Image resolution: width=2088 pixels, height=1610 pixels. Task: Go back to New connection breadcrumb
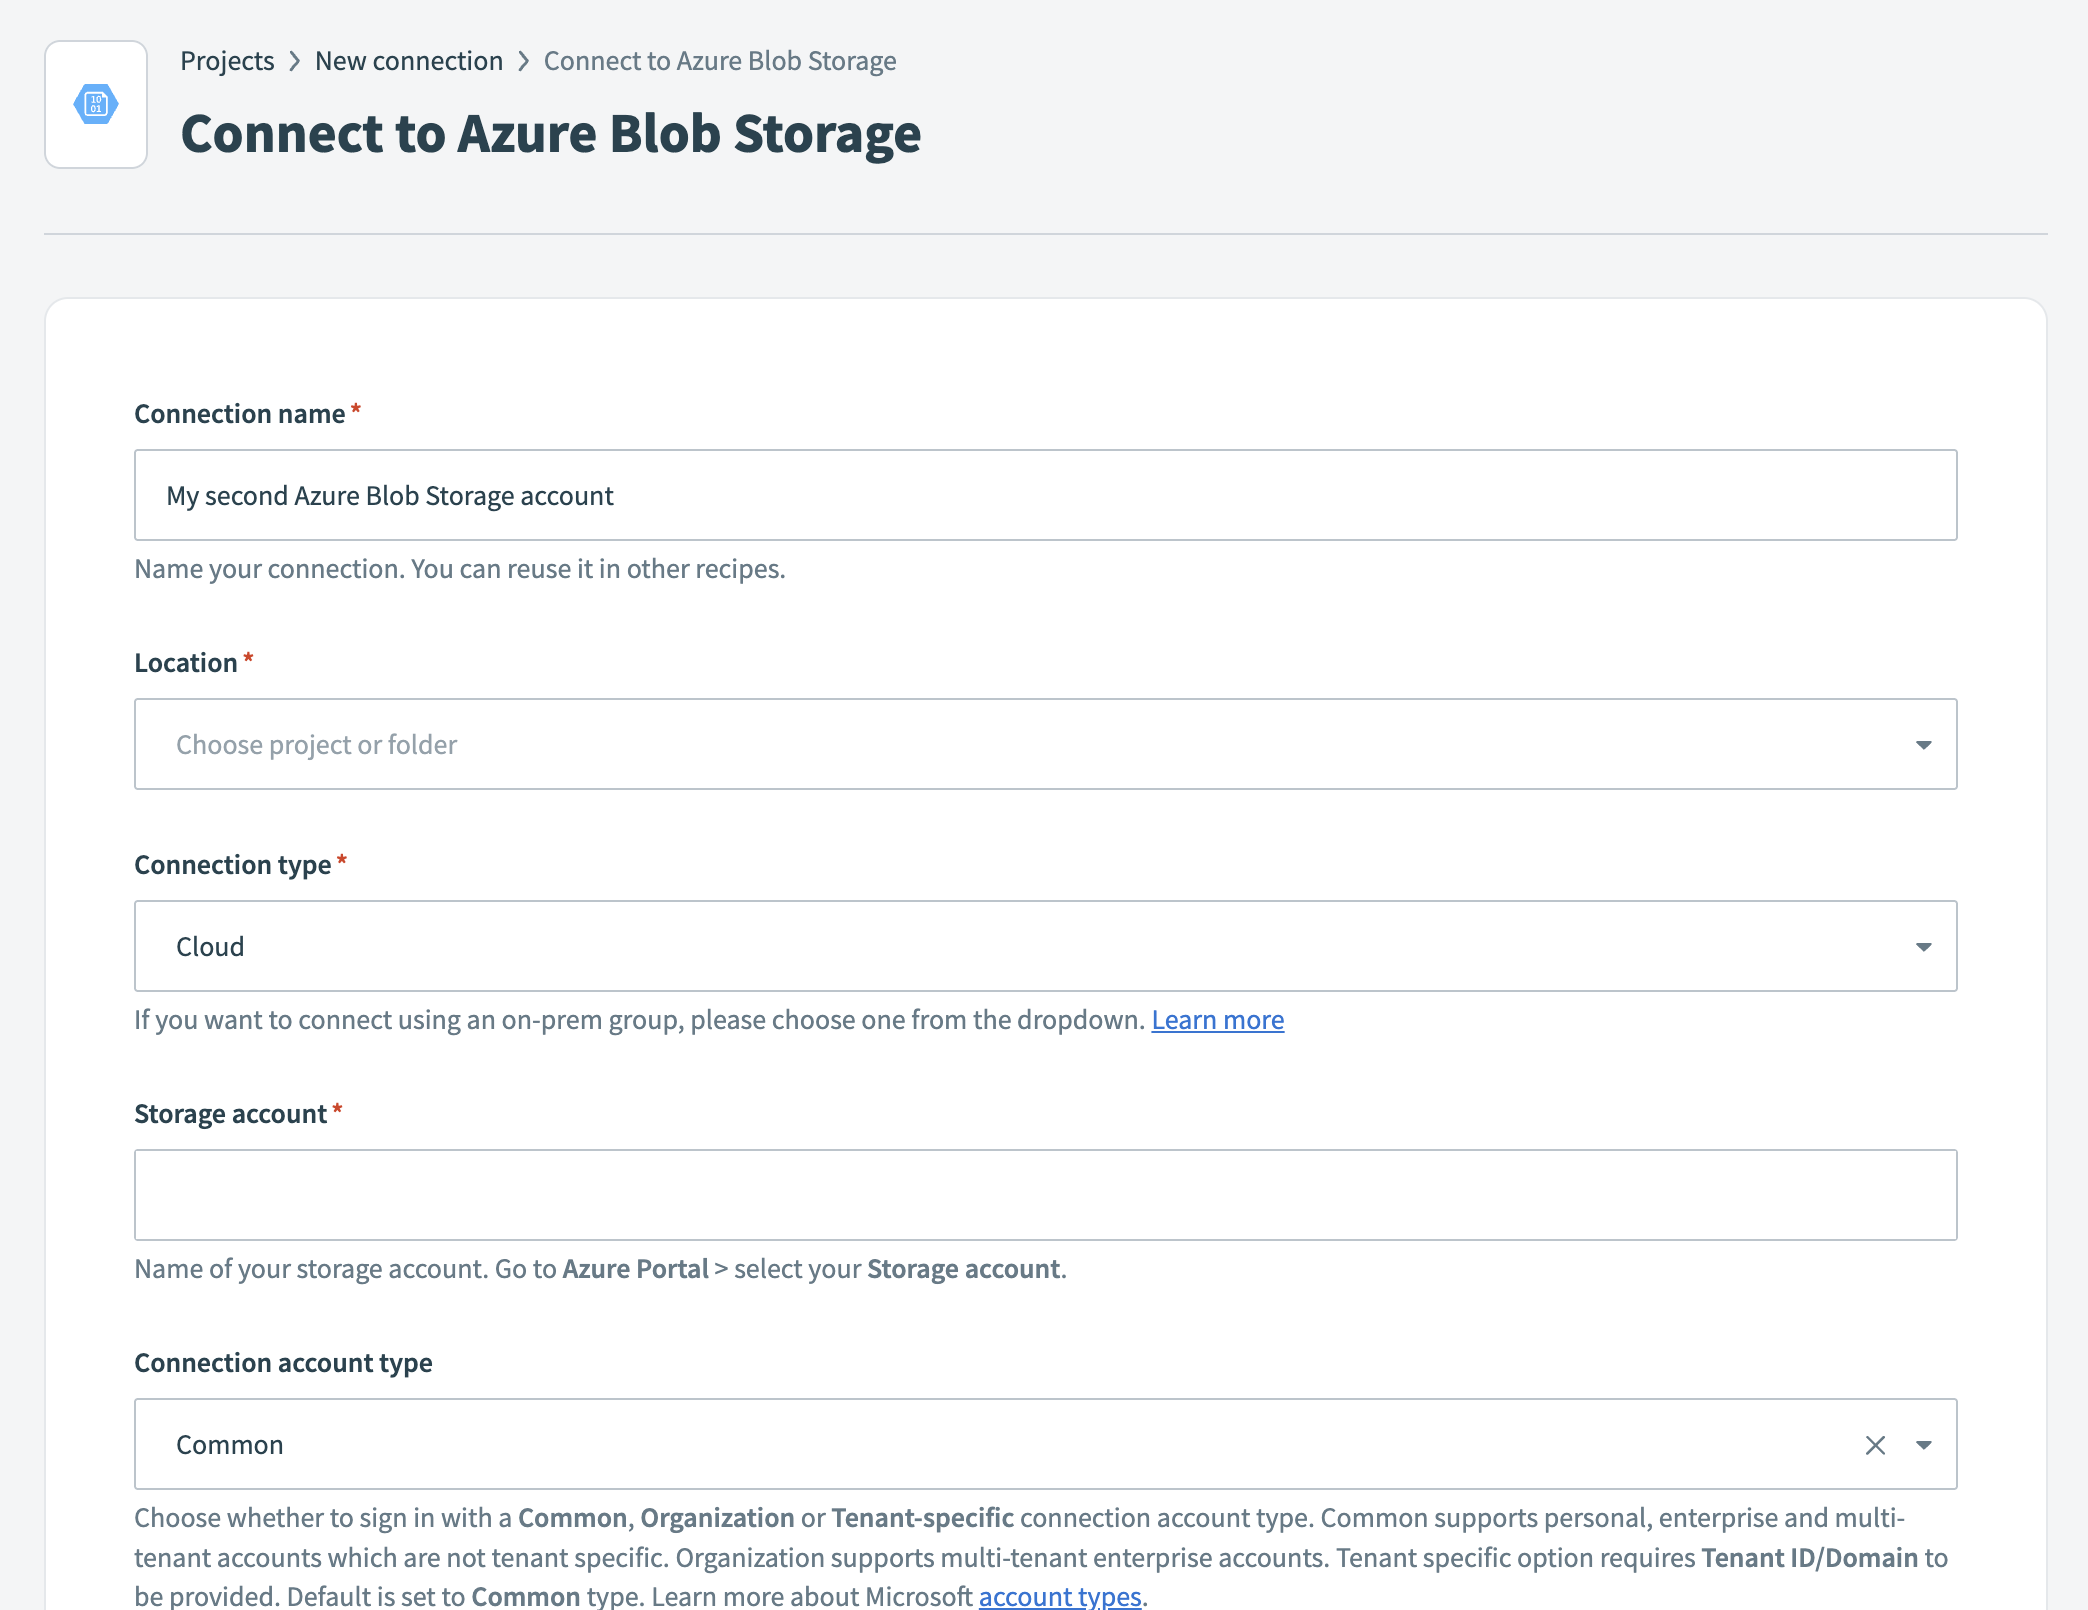[x=409, y=60]
